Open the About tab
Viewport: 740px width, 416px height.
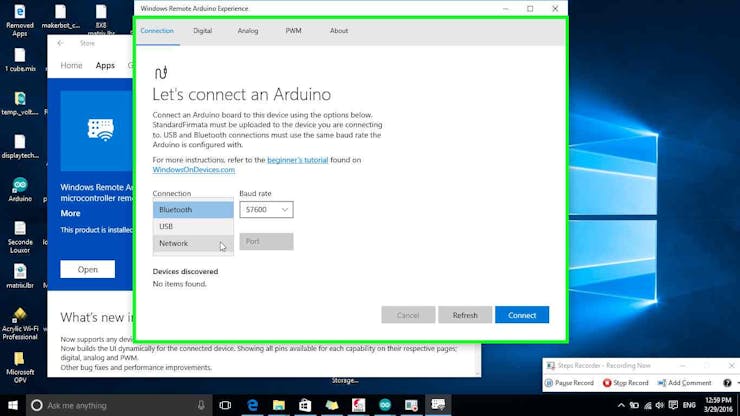[x=339, y=31]
